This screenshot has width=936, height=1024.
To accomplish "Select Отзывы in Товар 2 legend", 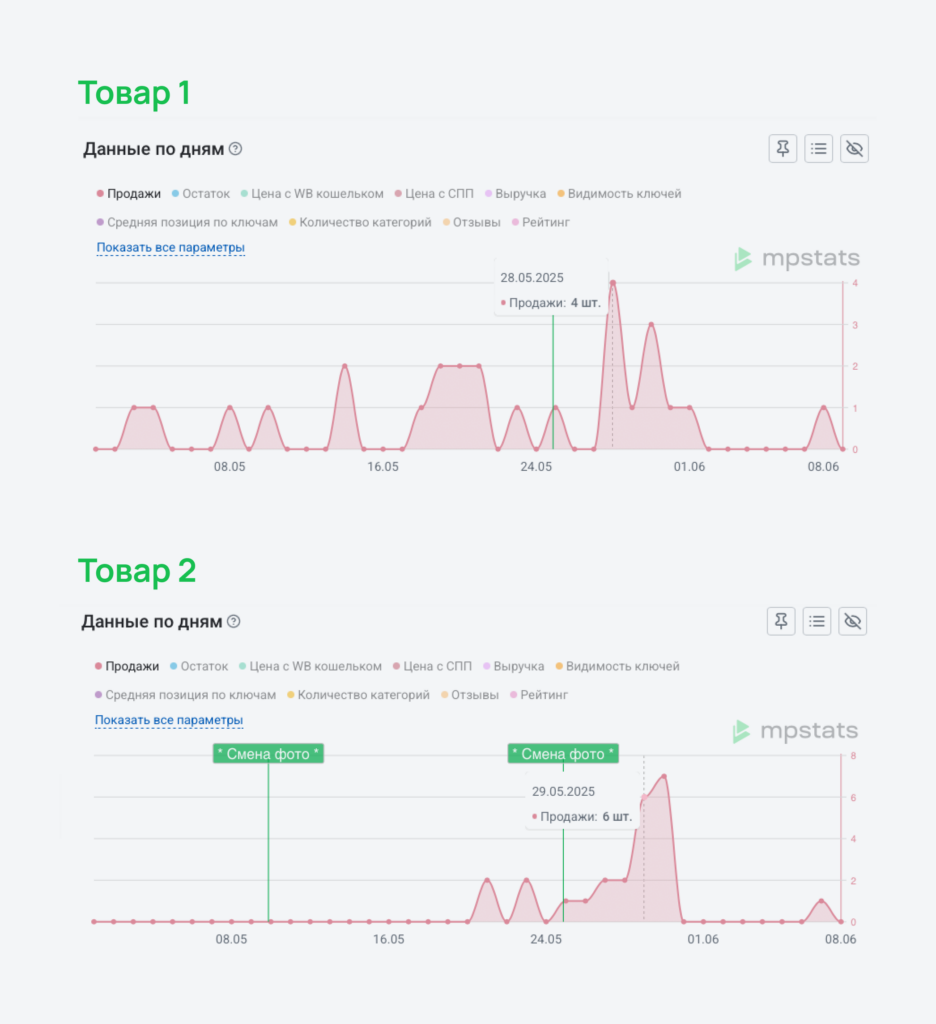I will [474, 694].
